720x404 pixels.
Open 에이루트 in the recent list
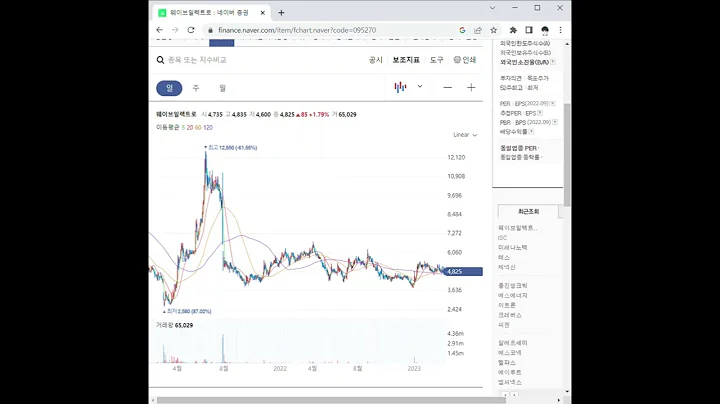[x=510, y=372]
